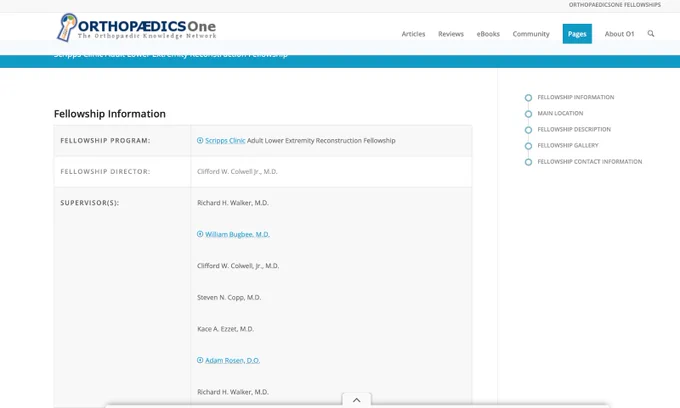Click the first Richard H. Walker, M.D. entry

233,203
